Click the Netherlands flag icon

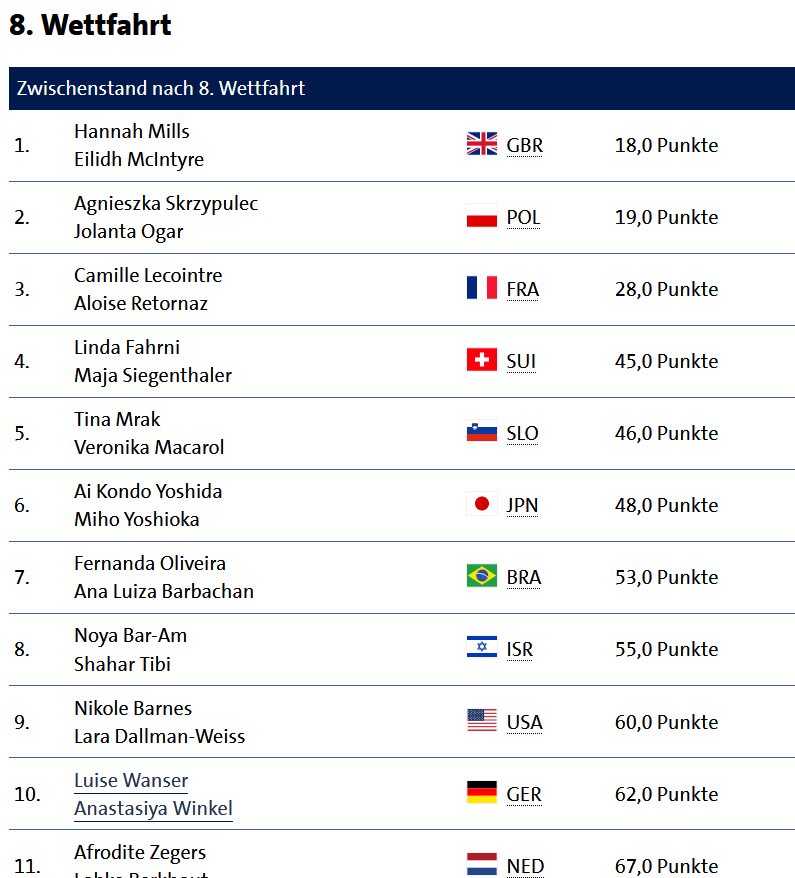pos(481,864)
